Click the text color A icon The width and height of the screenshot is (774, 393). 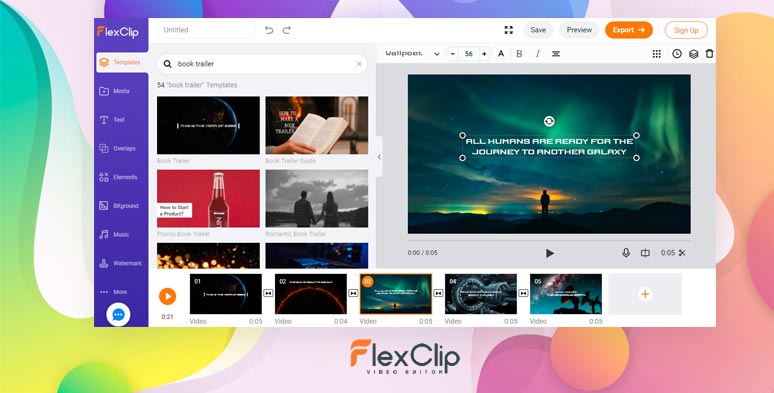(501, 54)
